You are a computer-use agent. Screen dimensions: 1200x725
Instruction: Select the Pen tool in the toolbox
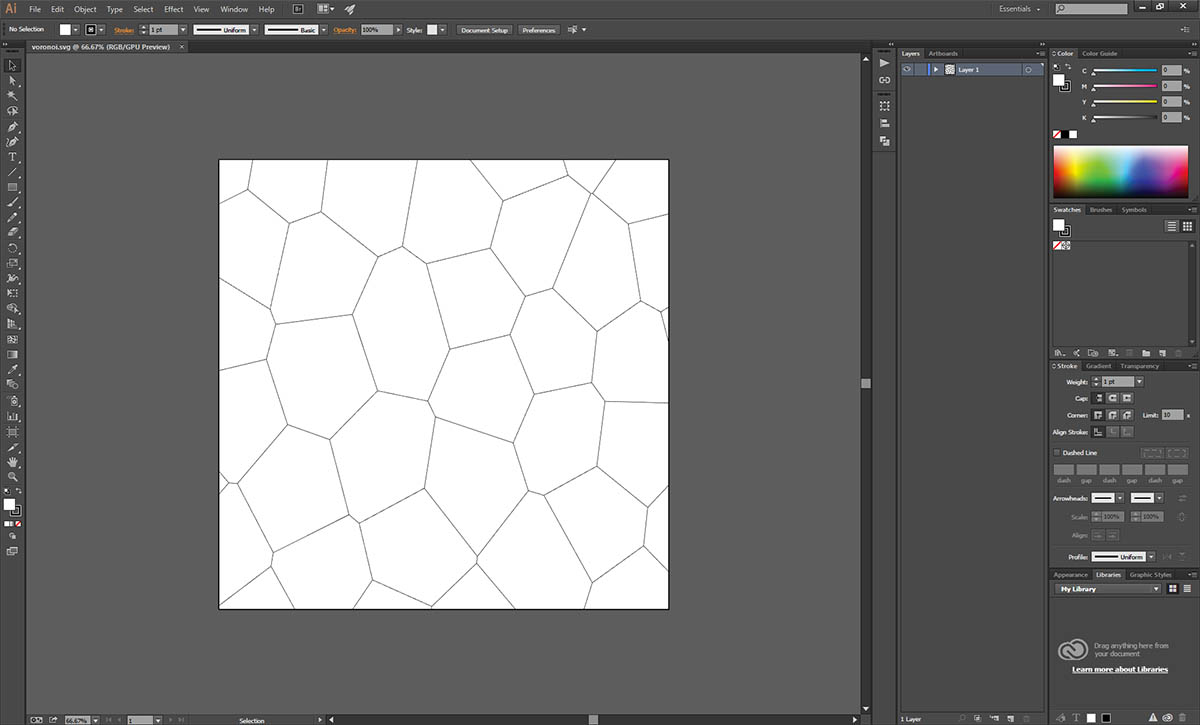click(x=13, y=127)
